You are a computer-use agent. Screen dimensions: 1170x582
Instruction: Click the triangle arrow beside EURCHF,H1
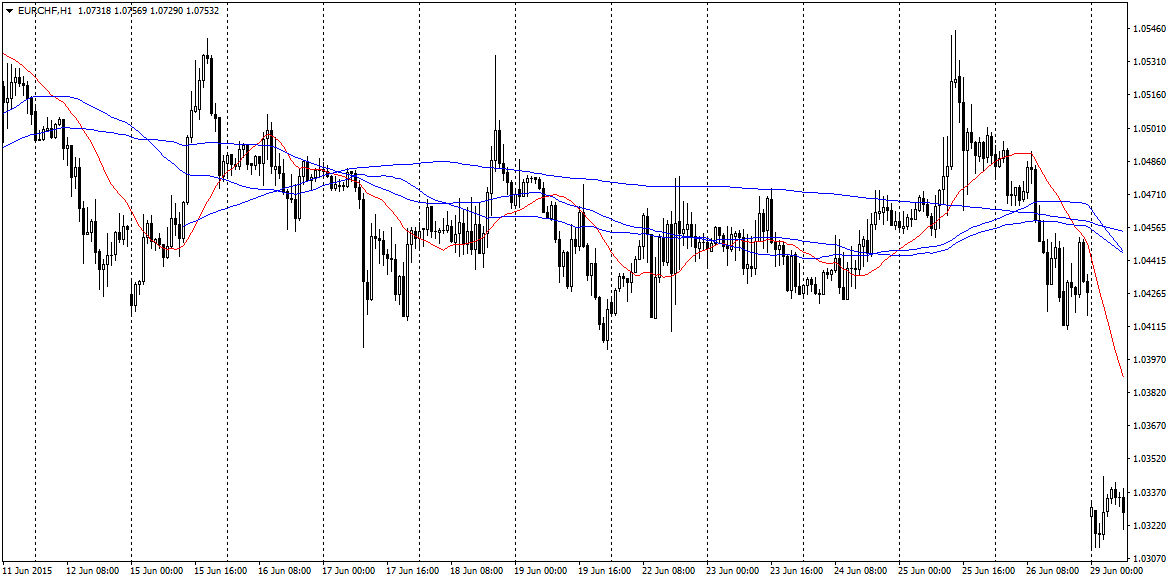[x=8, y=10]
